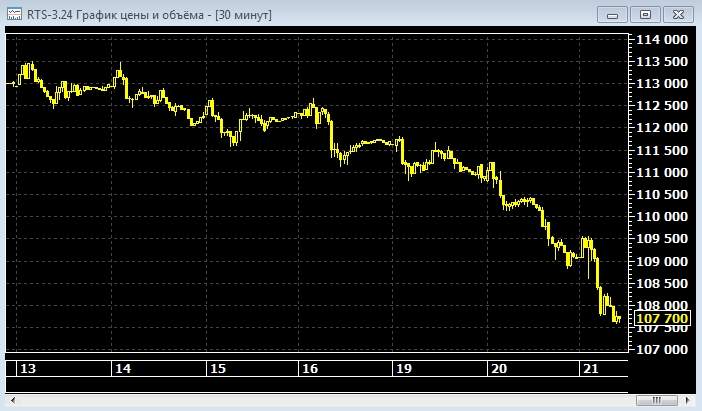Select date 13 on the time axis
Image resolution: width=702 pixels, height=411 pixels.
tap(28, 369)
